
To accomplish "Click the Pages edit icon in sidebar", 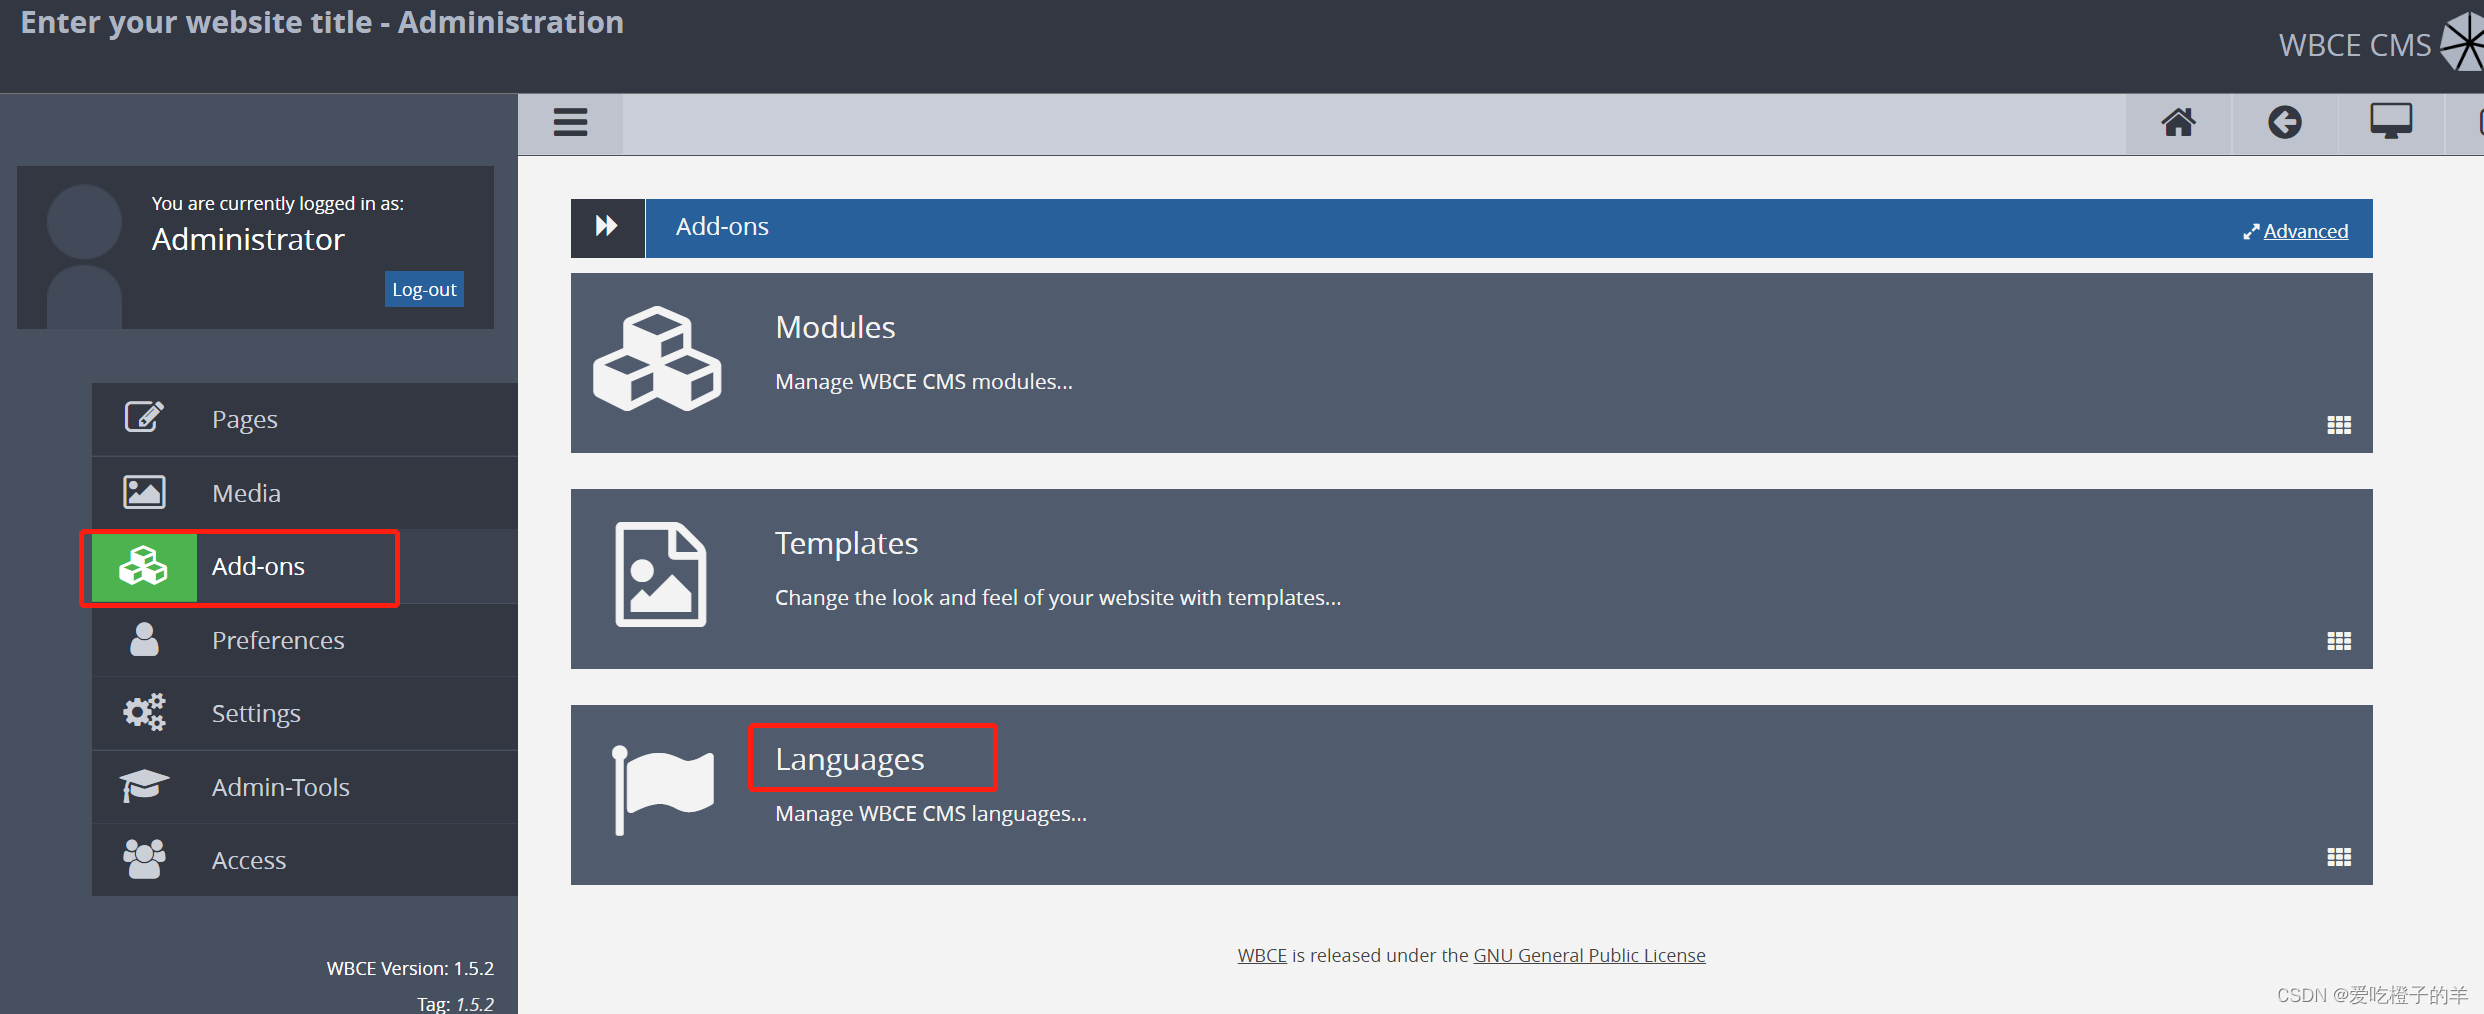I will point(144,417).
